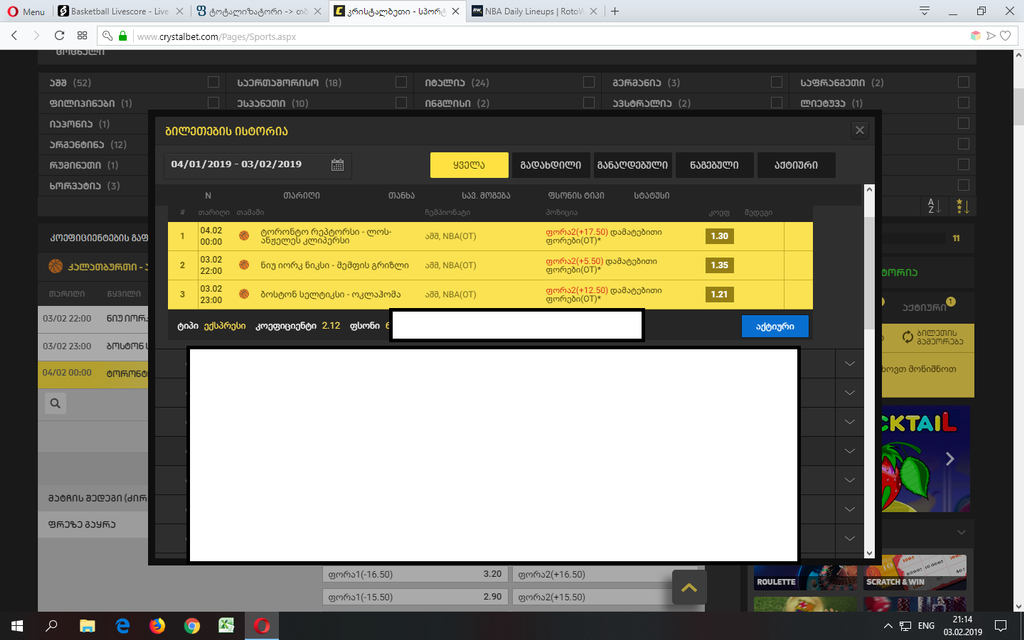Viewport: 1024px width, 640px height.
Task: Open the Opera Menu button
Action: click(25, 11)
